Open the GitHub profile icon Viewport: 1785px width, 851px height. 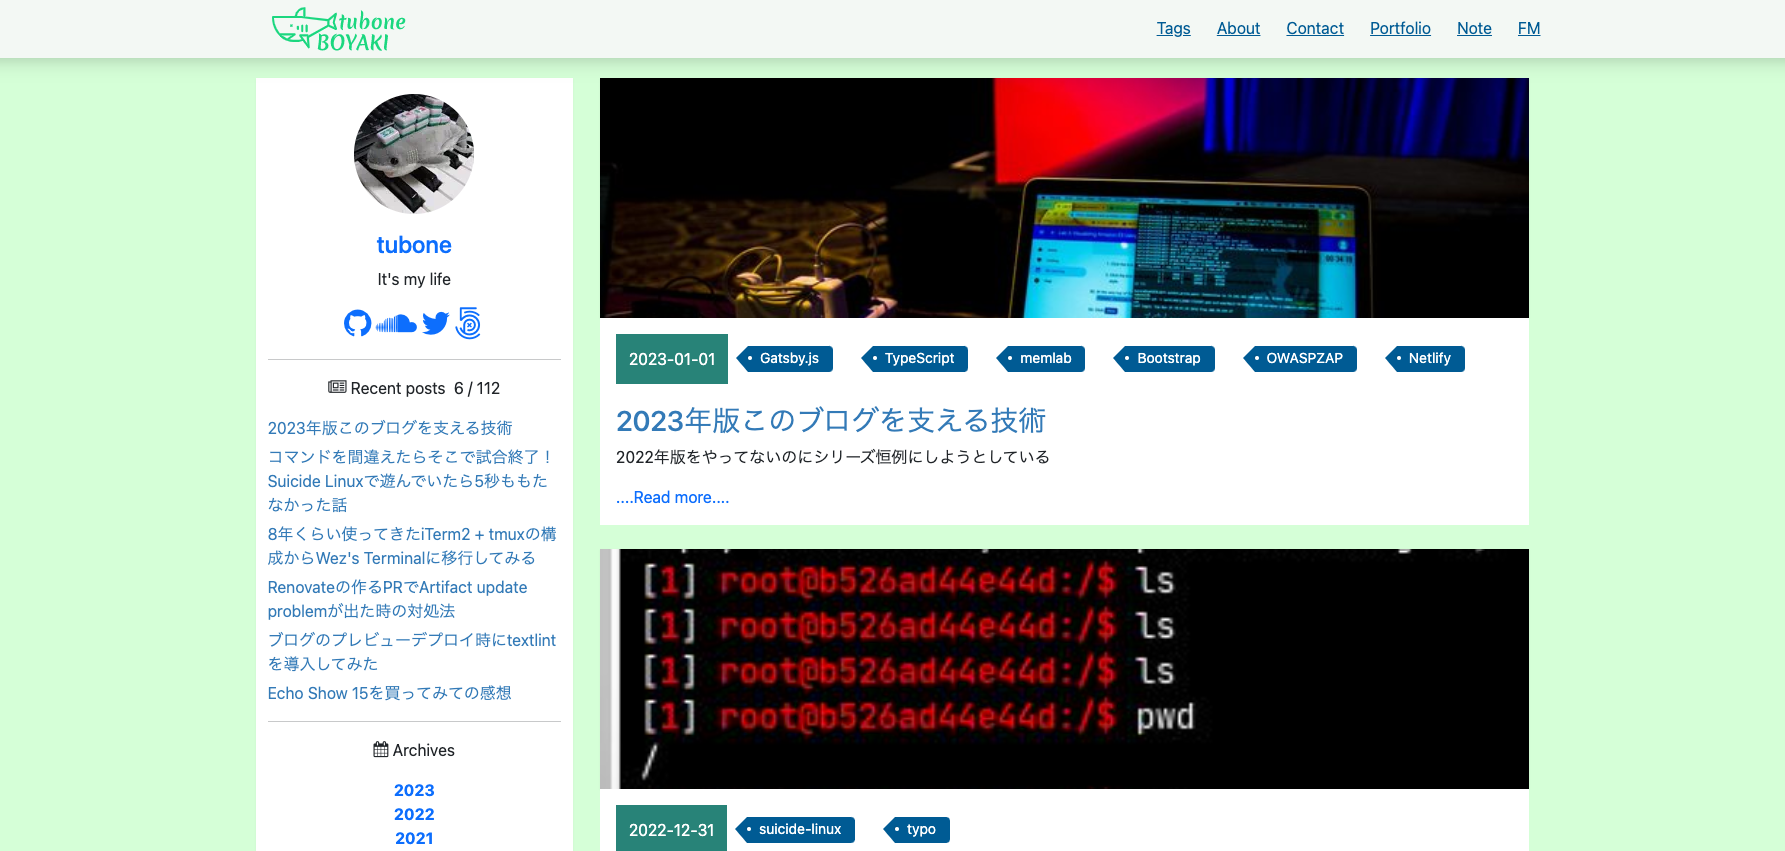pos(357,323)
